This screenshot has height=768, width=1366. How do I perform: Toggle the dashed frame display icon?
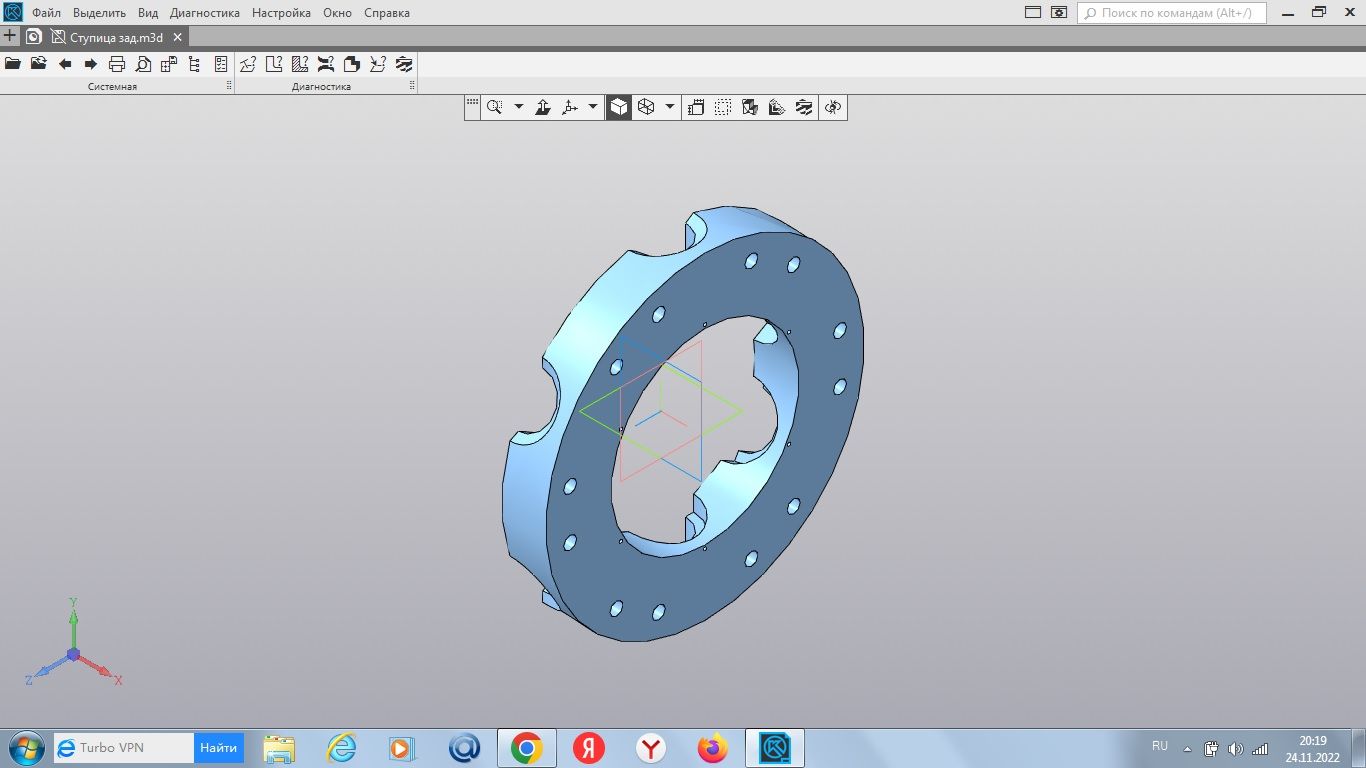point(723,107)
